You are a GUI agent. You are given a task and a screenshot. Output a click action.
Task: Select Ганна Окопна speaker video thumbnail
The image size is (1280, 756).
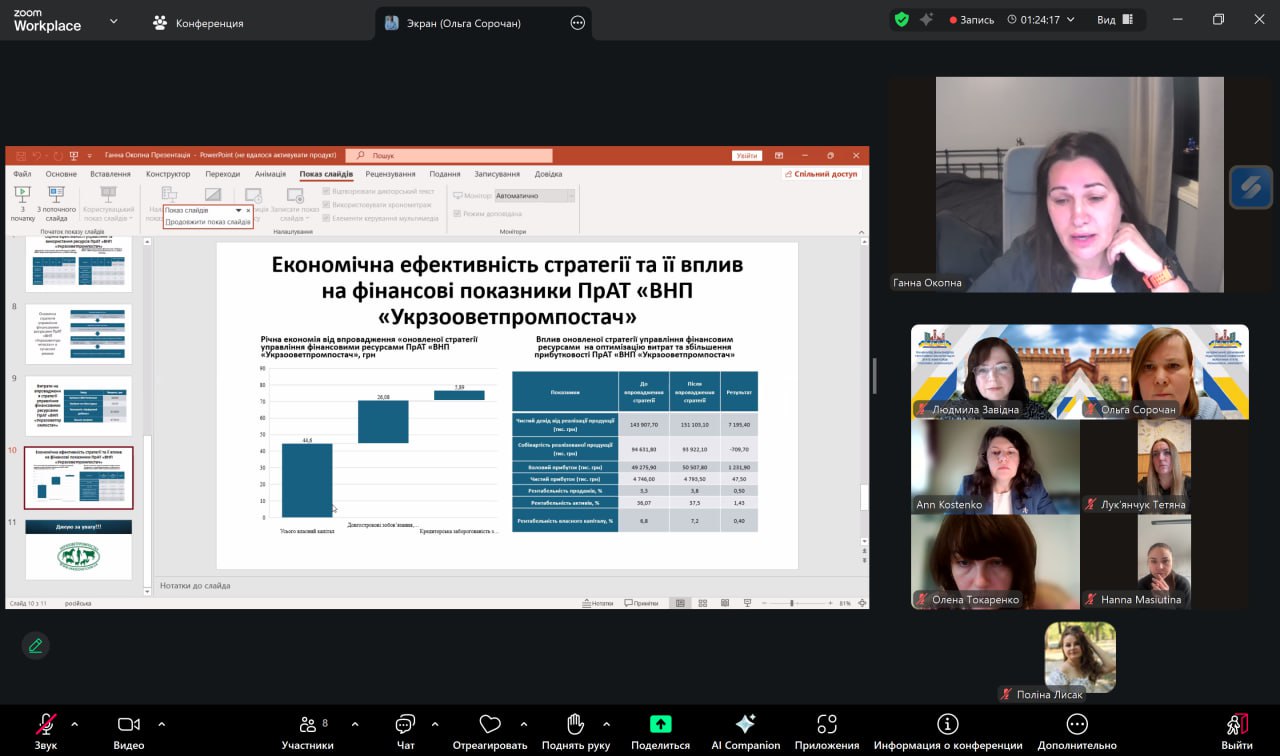(1055, 185)
